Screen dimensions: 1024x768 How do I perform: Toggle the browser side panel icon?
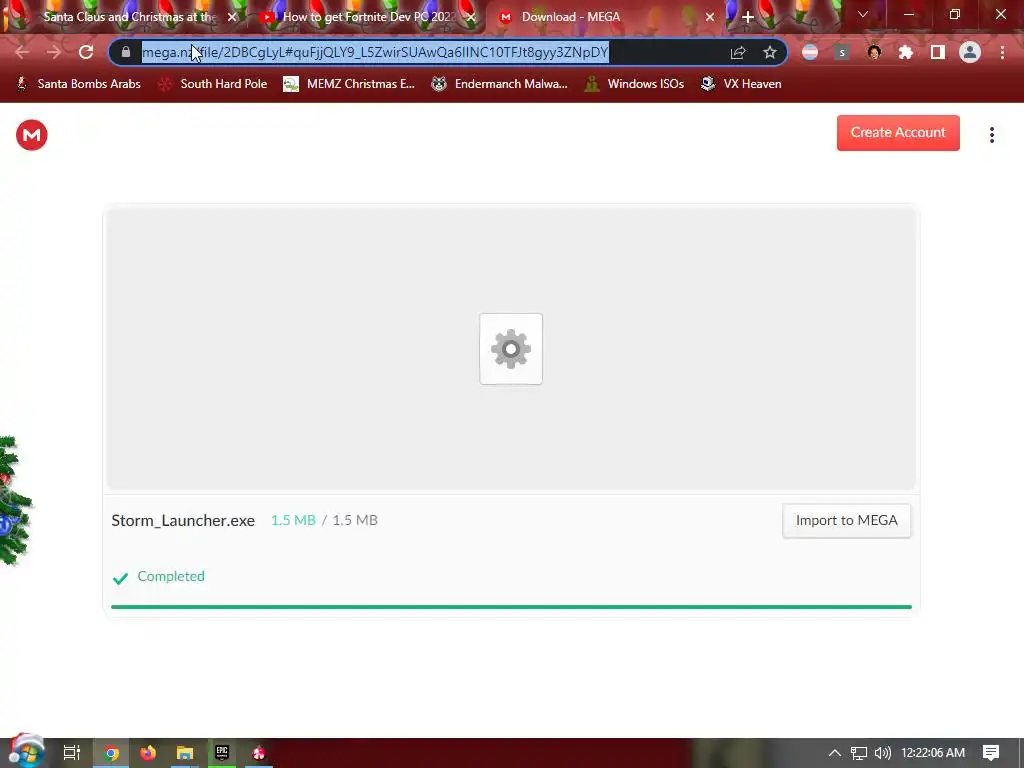click(x=937, y=52)
